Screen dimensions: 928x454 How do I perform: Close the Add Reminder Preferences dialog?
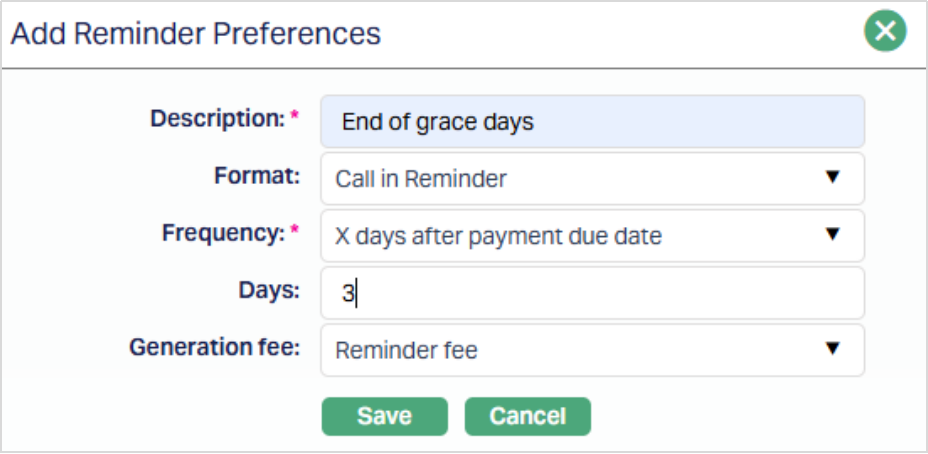885,32
